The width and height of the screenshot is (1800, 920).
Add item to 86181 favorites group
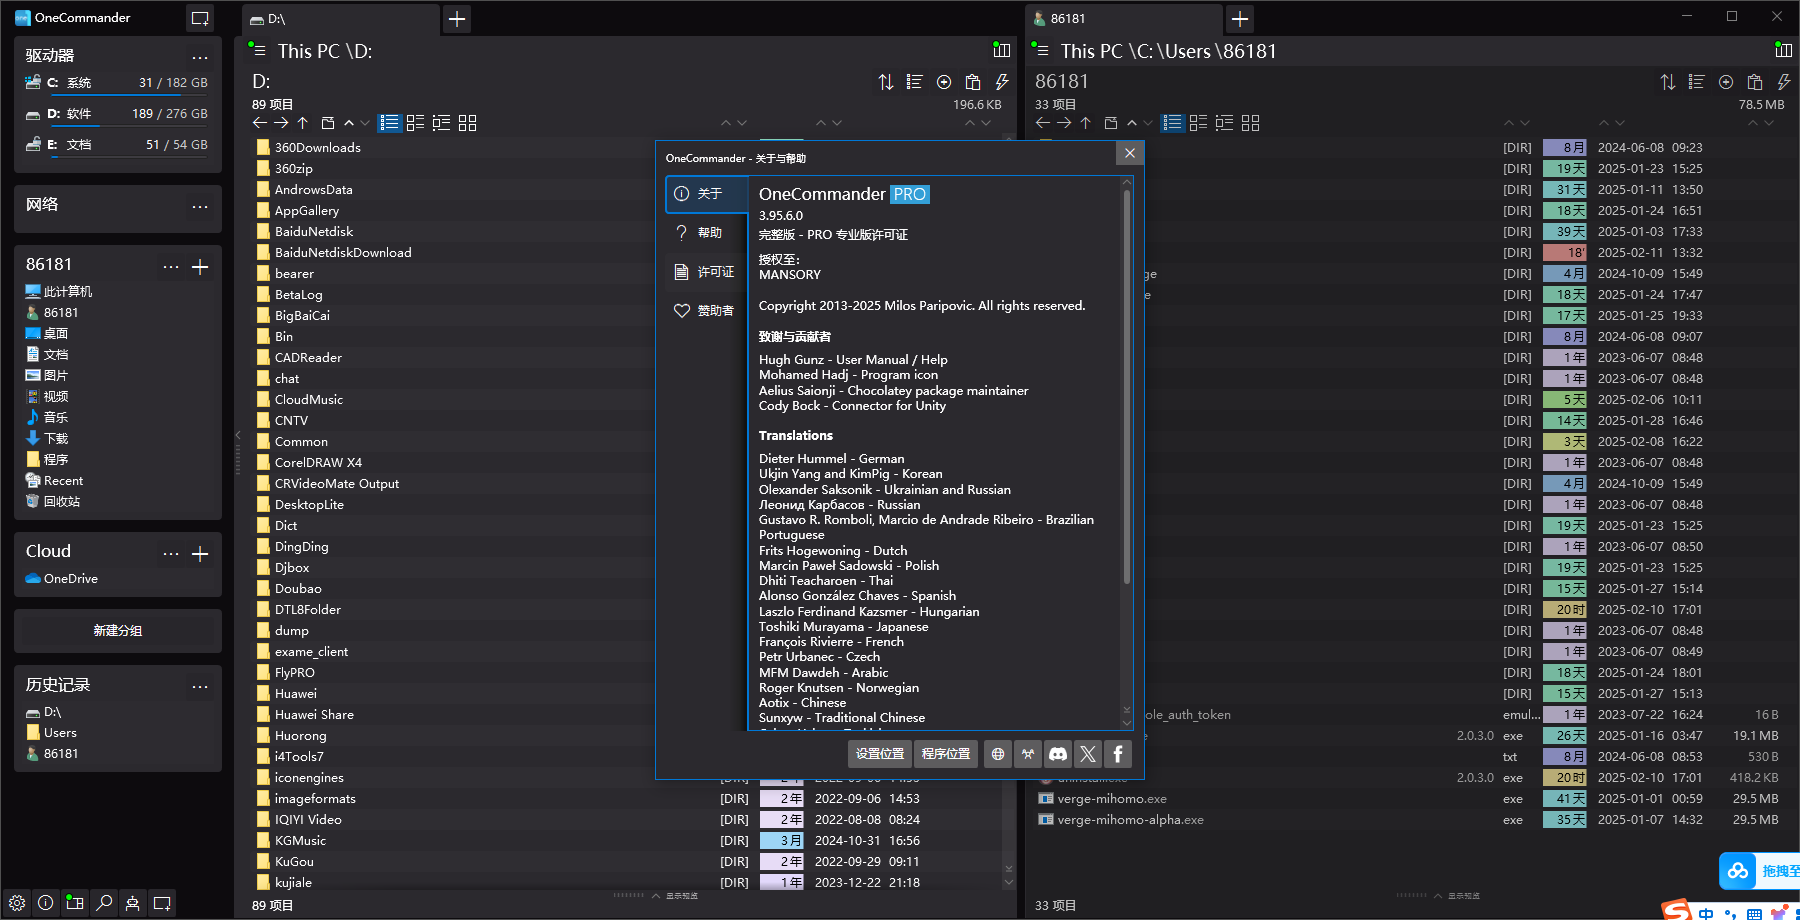[200, 267]
